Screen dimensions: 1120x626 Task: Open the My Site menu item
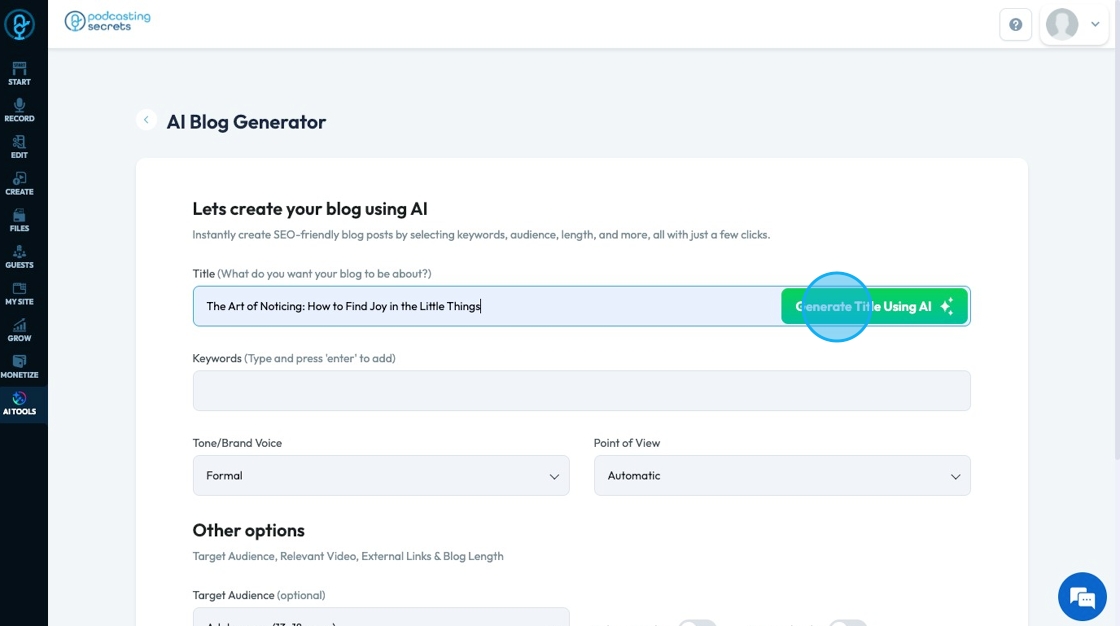(19, 294)
